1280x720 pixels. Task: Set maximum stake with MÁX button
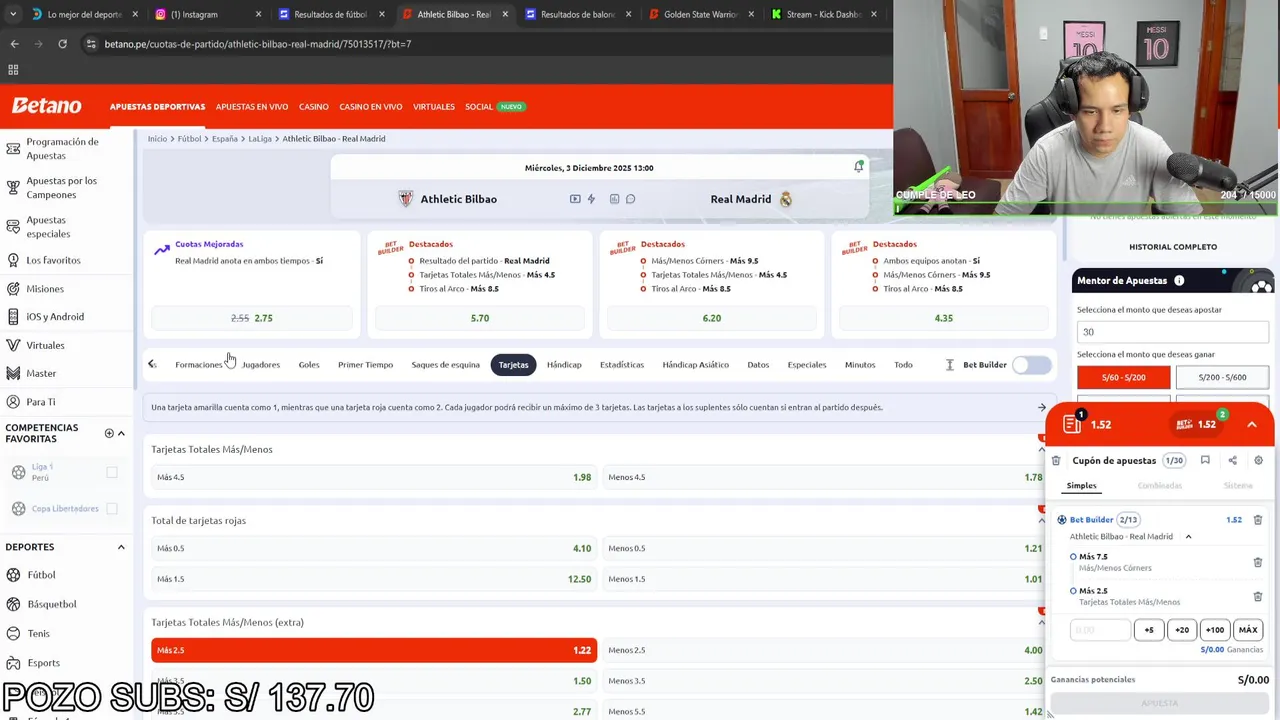click(1248, 630)
